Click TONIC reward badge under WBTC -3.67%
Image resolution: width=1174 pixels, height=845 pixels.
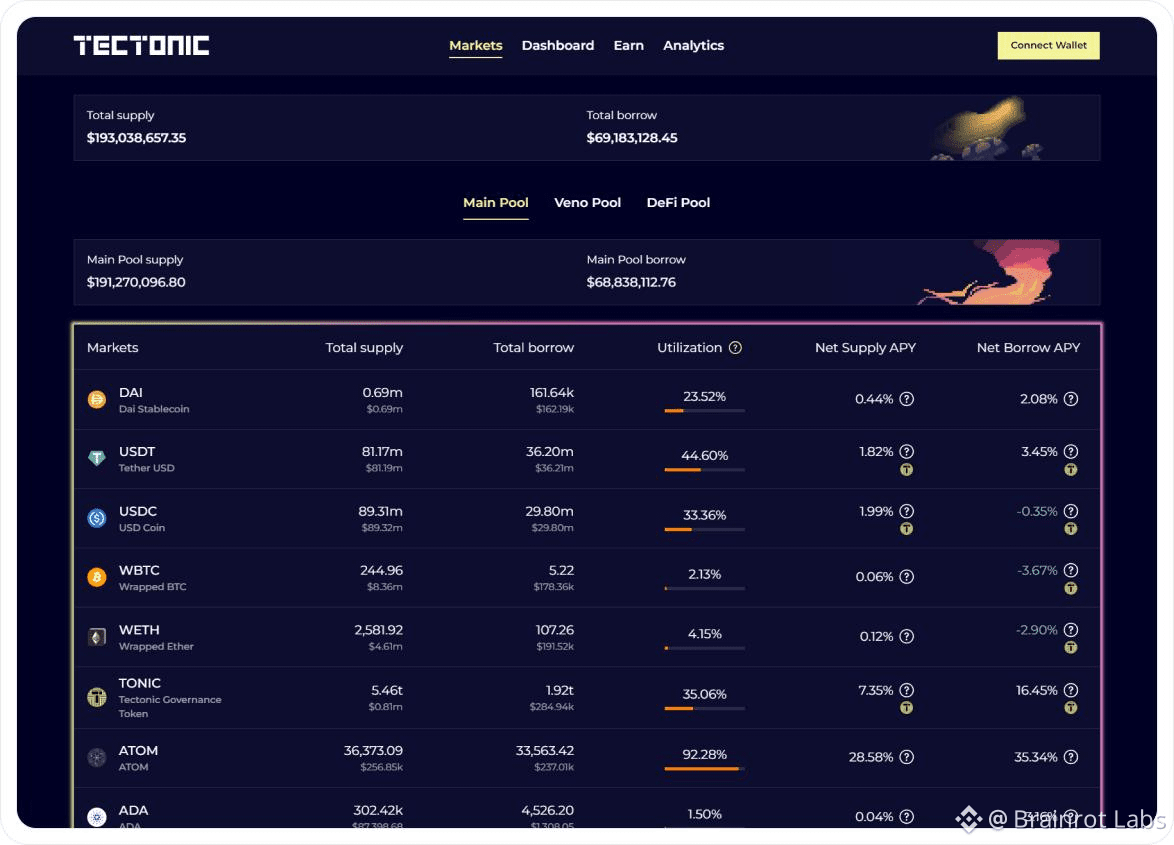[x=1071, y=588]
